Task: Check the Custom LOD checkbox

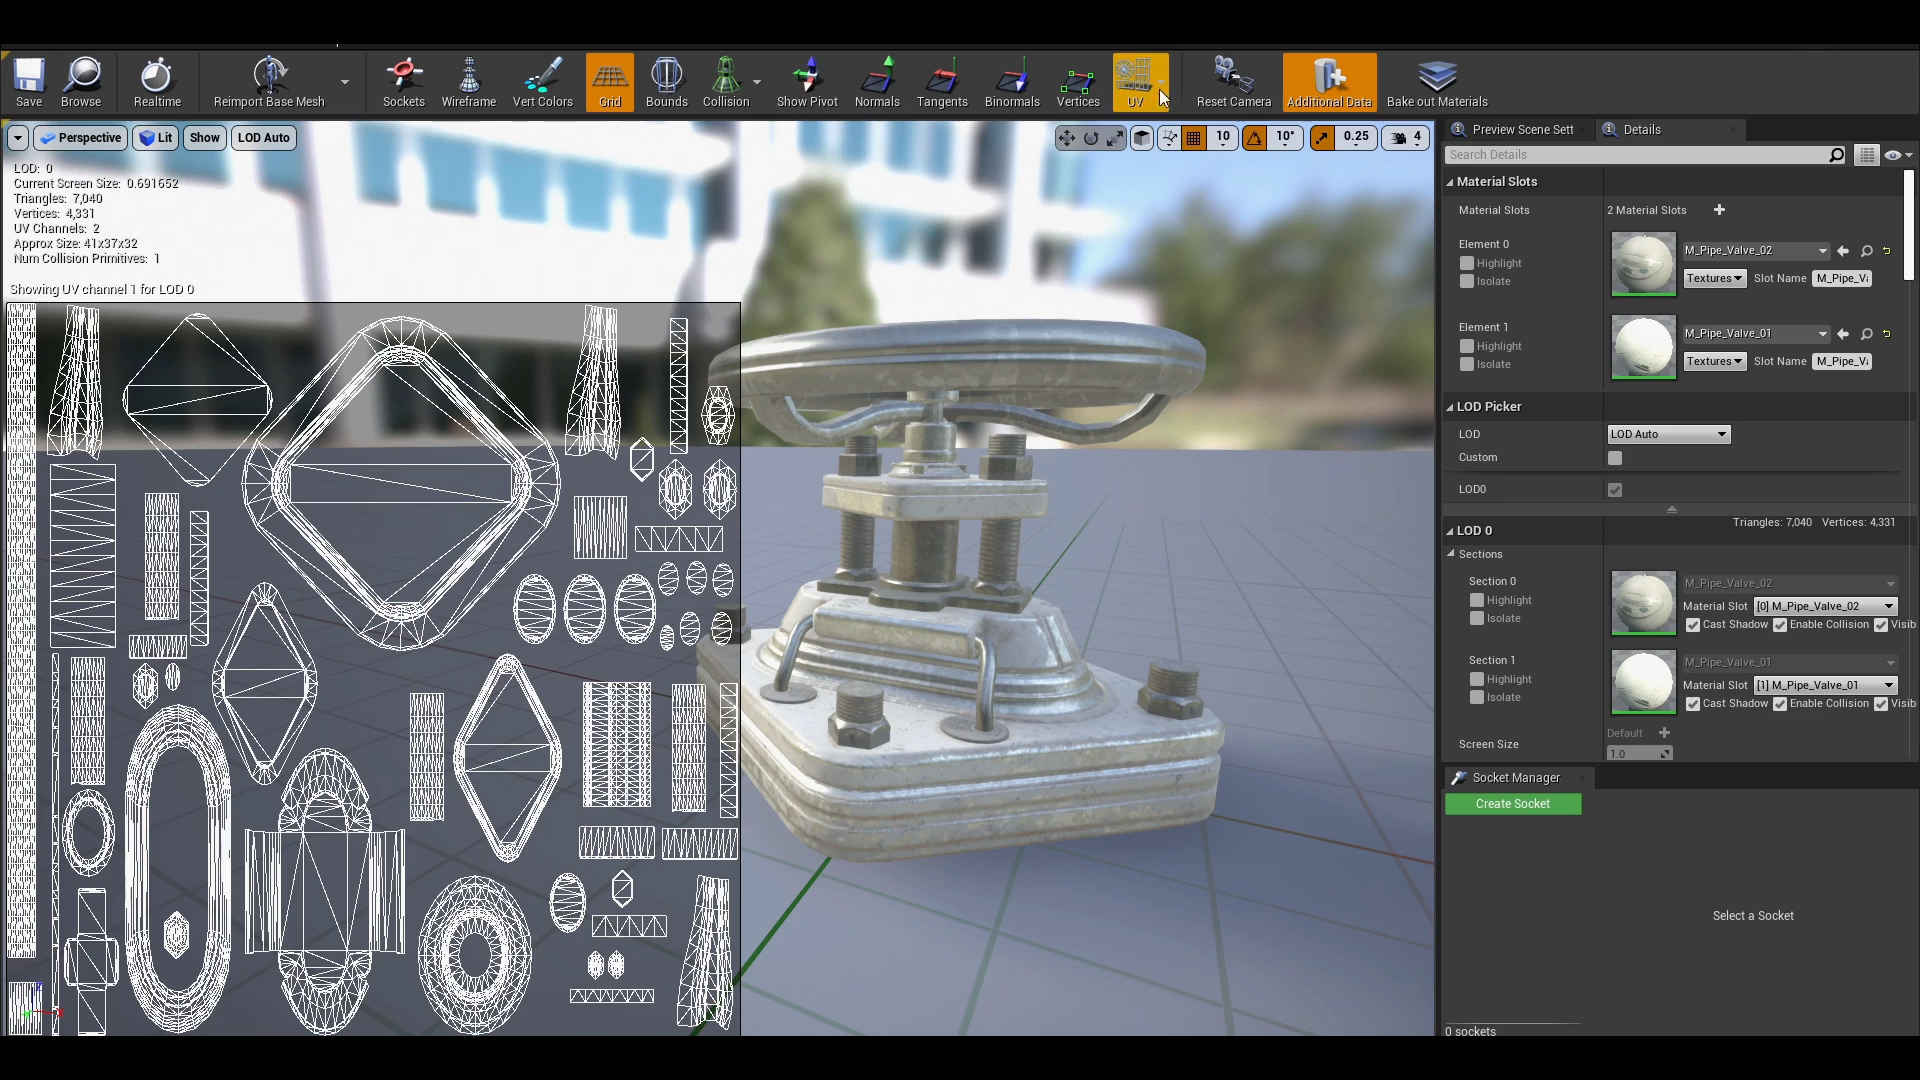Action: pyautogui.click(x=1615, y=458)
